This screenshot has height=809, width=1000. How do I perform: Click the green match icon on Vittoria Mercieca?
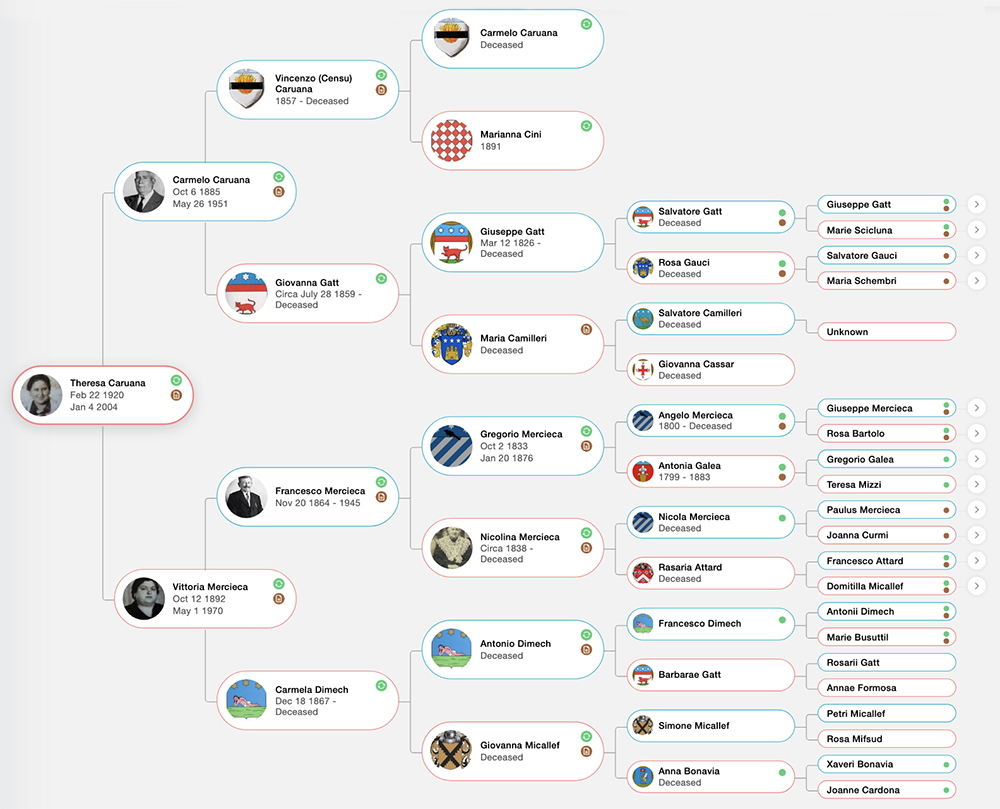tap(279, 582)
